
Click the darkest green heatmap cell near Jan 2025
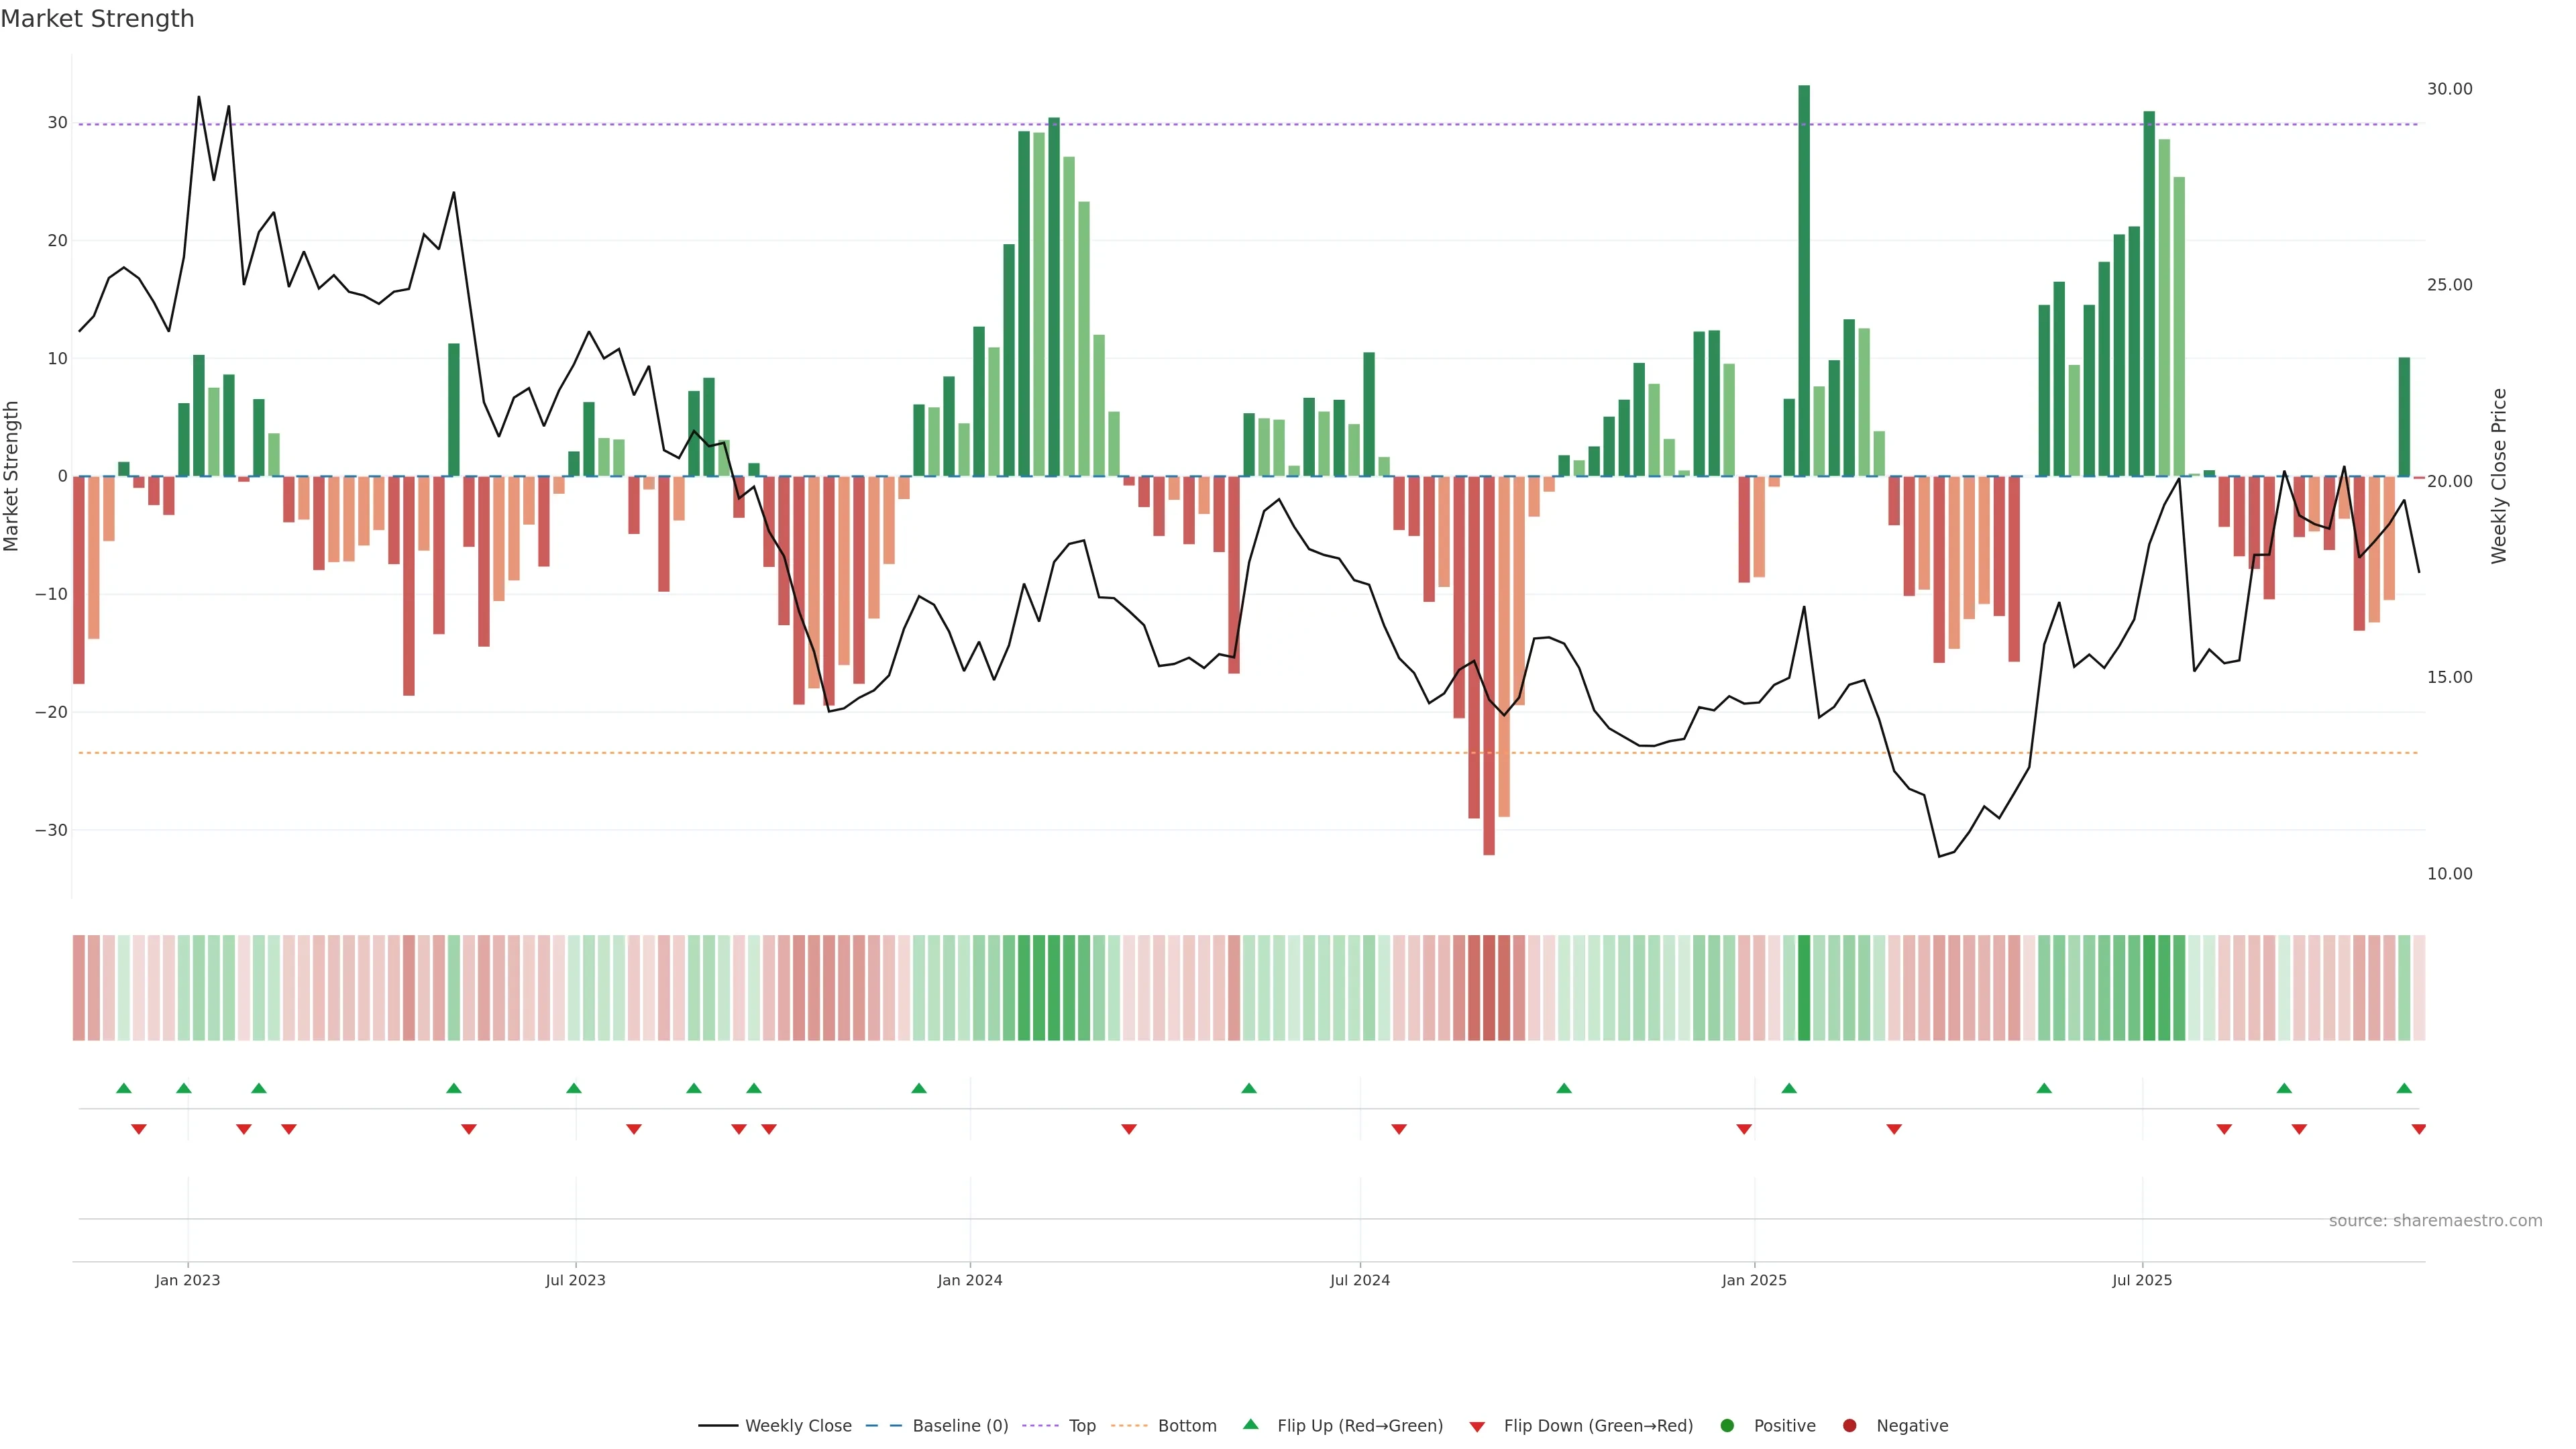click(x=1804, y=987)
